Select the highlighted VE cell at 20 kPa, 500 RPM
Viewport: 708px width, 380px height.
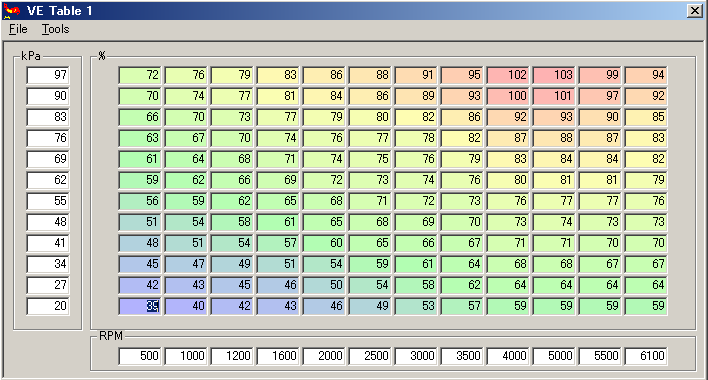140,306
